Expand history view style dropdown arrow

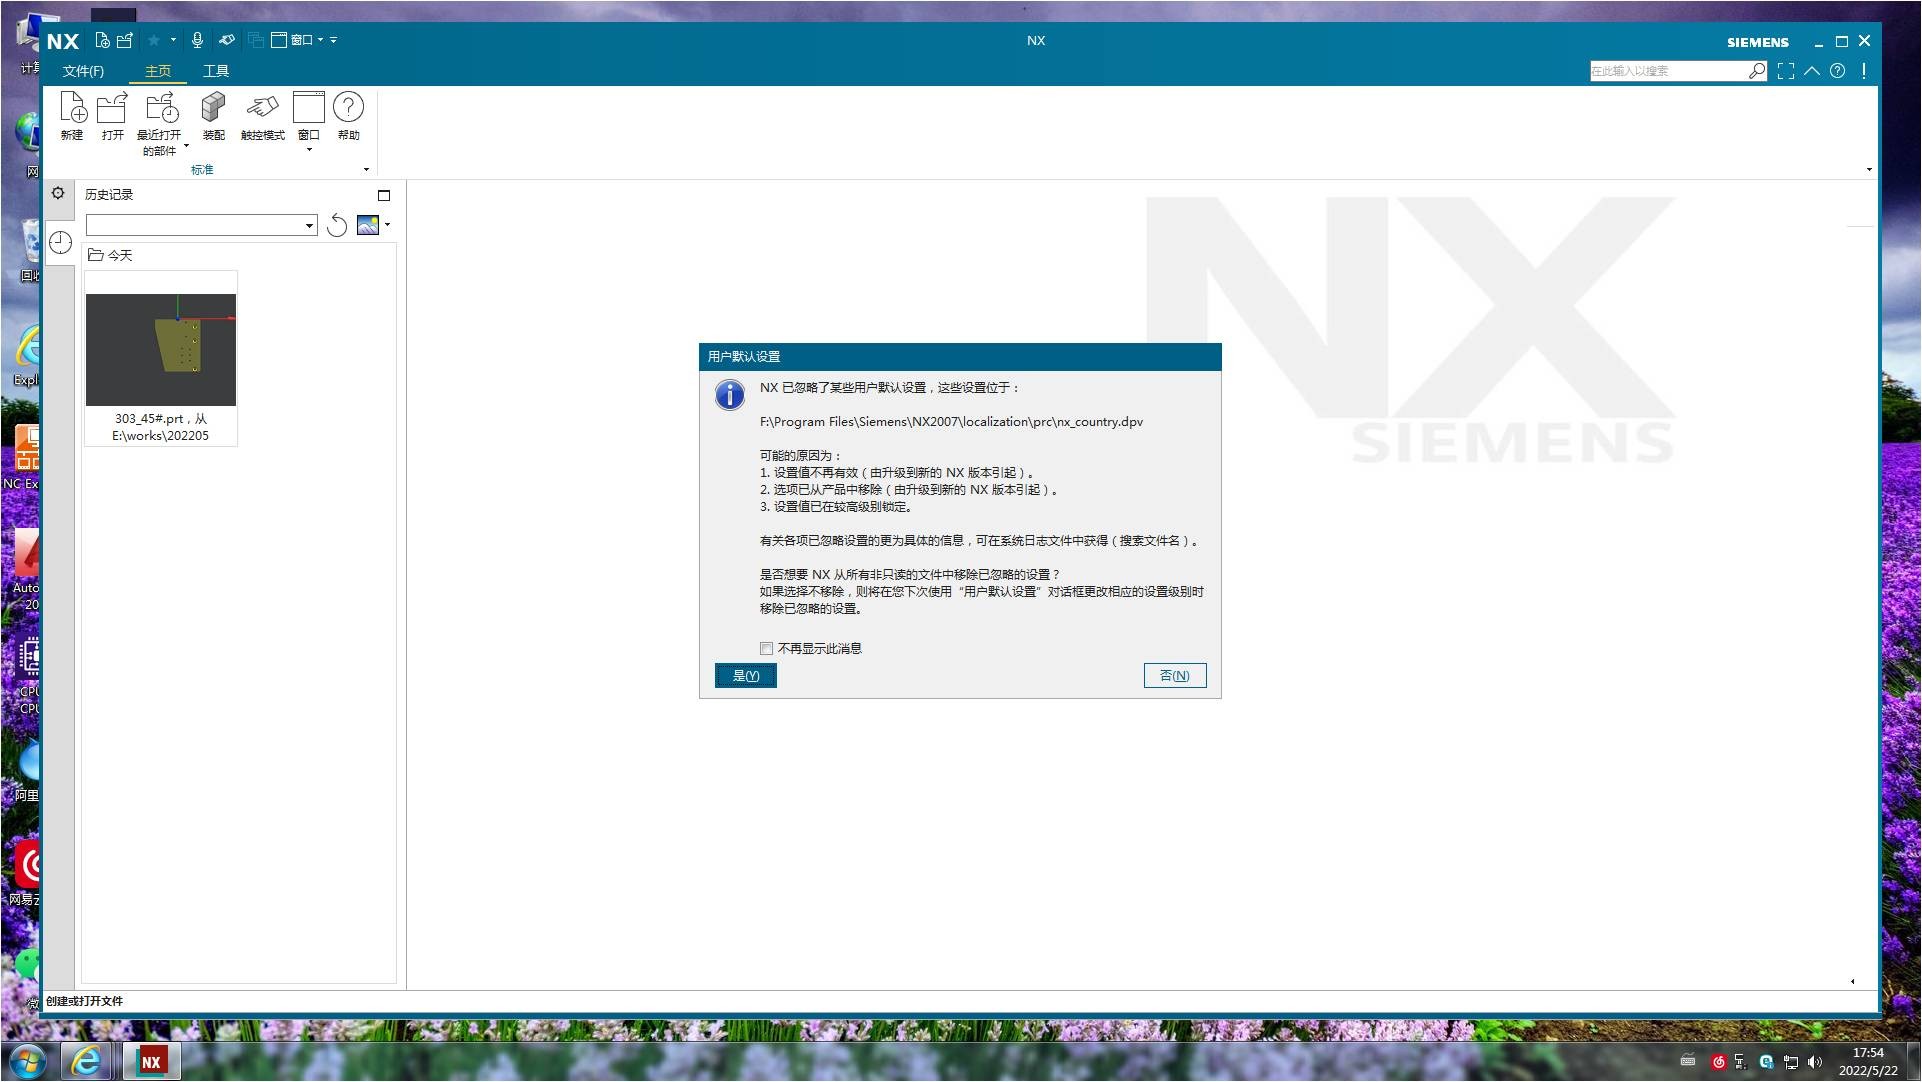387,225
